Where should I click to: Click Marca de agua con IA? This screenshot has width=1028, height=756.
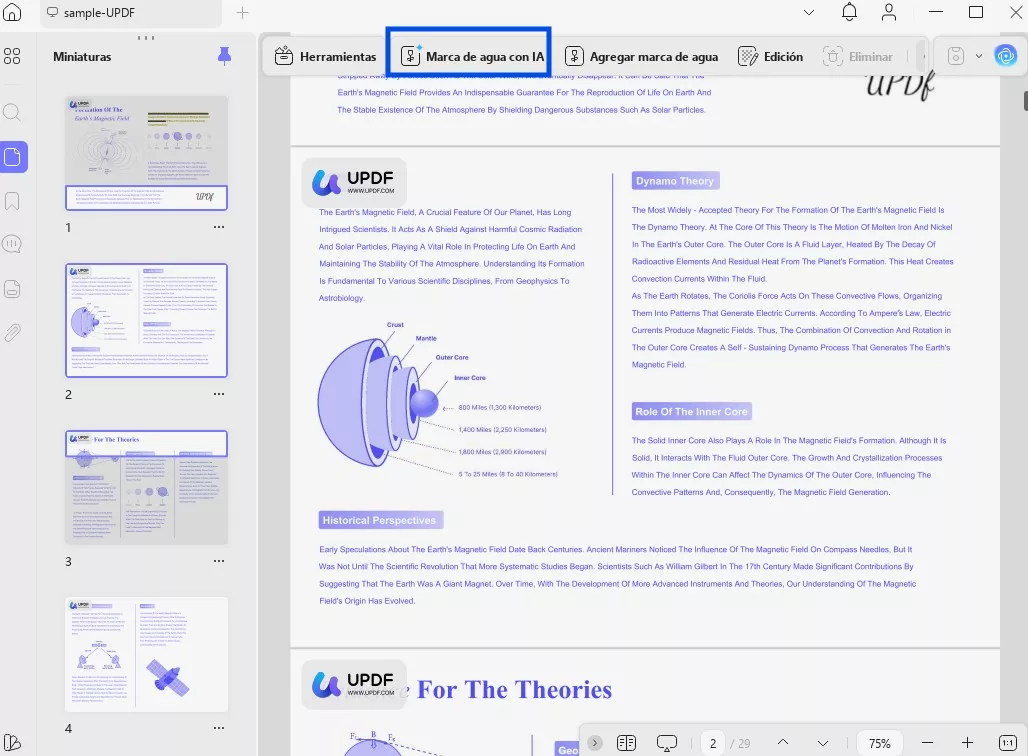coord(472,56)
